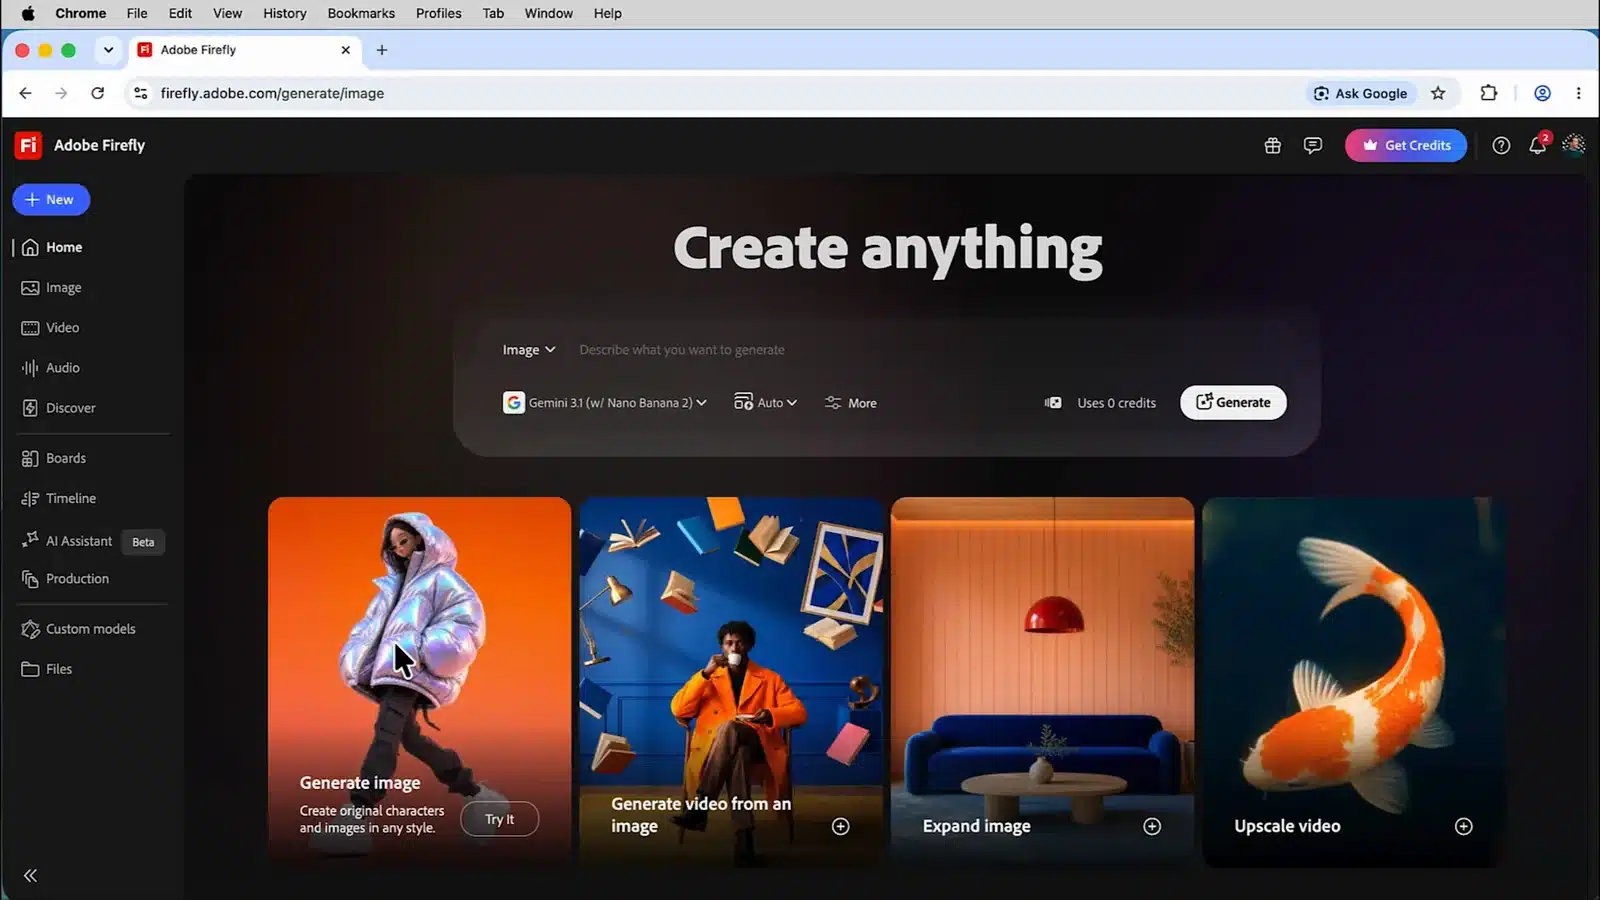
Task: Click the Adobe Firefly logo icon
Action: (28, 145)
